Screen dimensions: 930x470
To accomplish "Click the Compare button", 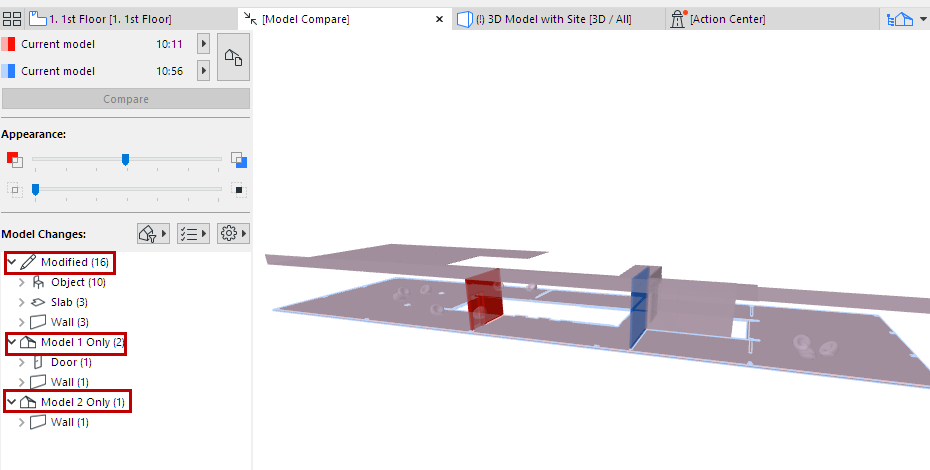I will [126, 99].
